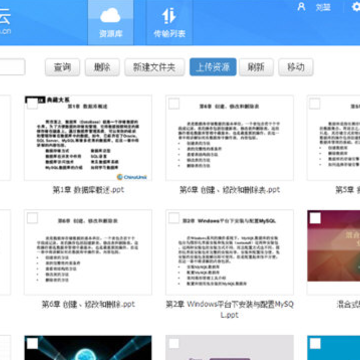The width and height of the screenshot is (360, 360).
Task: Tick the checkbox on 第6章 创建、修改和删除.ppt
Action: [32, 218]
